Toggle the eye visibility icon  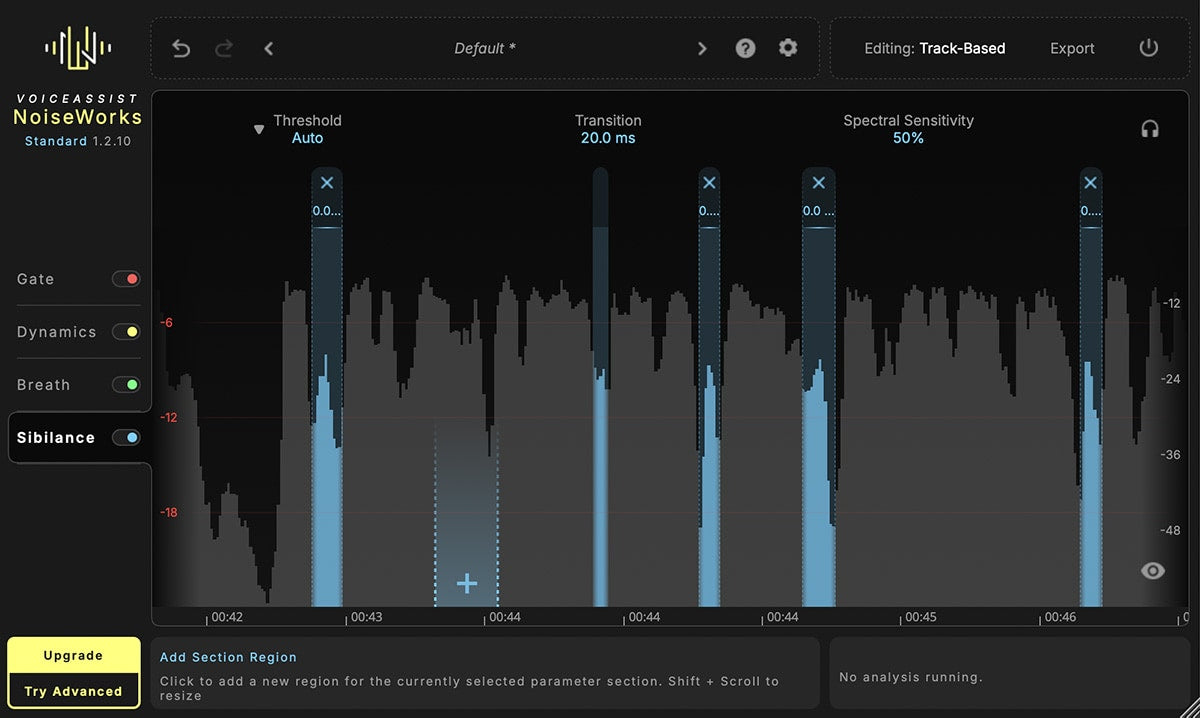[1153, 571]
